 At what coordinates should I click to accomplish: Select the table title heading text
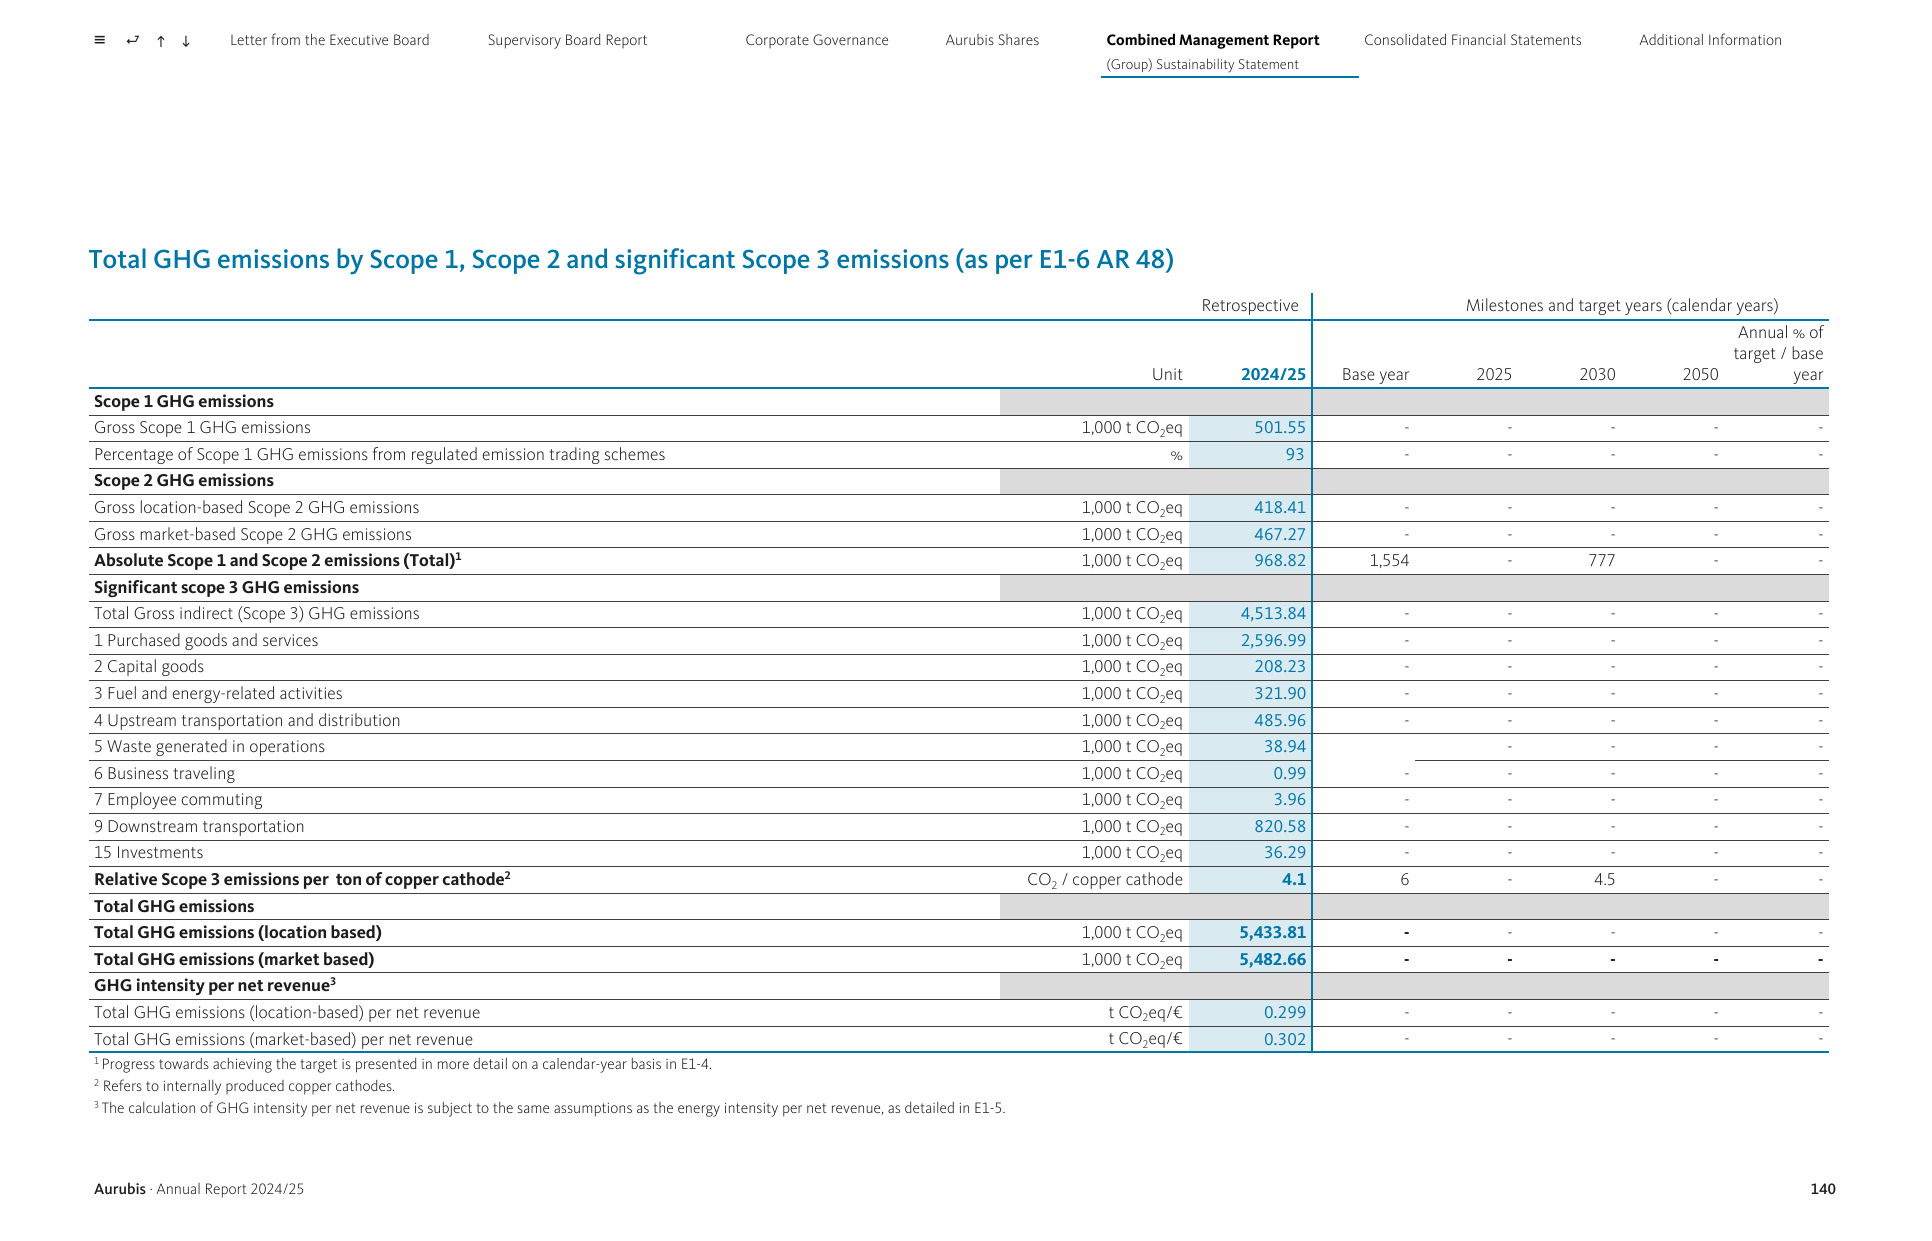(x=631, y=260)
